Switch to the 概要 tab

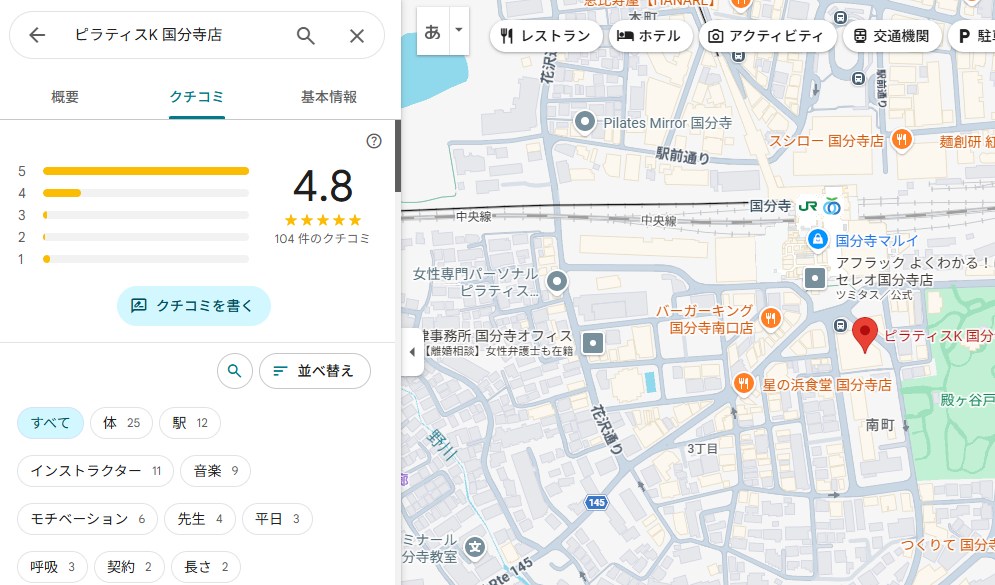(65, 97)
